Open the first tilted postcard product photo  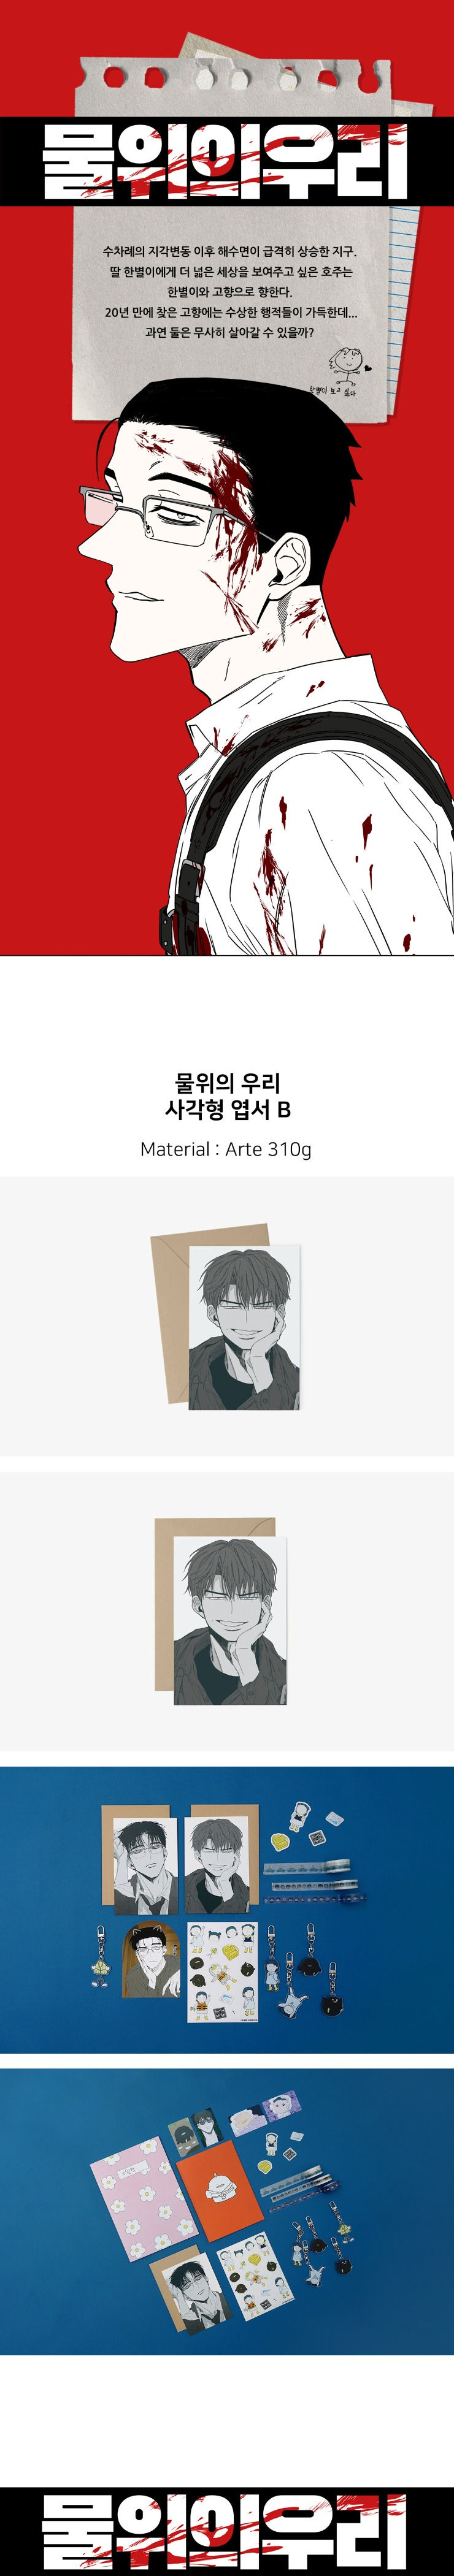[227, 1316]
